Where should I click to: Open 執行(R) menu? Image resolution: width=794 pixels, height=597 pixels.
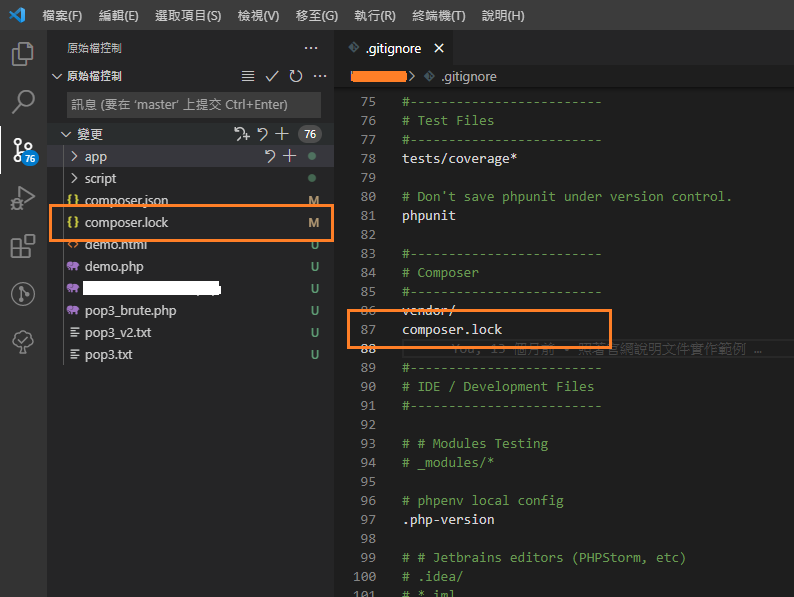coord(375,15)
